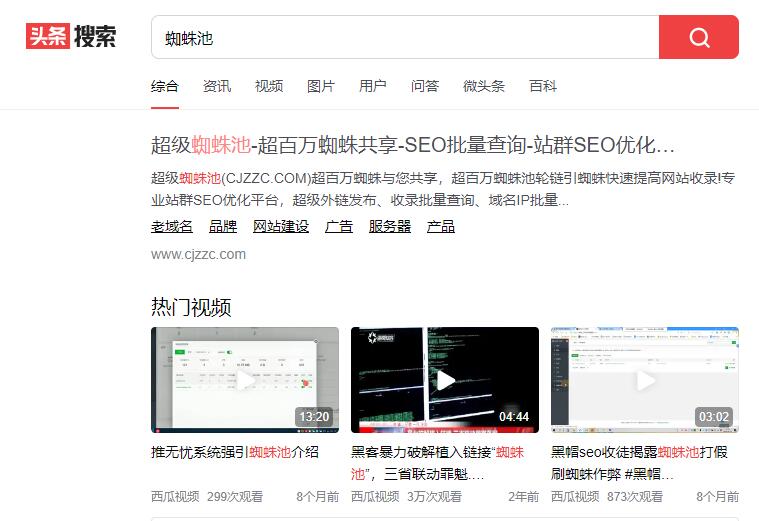
Task: Switch to the 视频 tab
Action: coord(269,86)
